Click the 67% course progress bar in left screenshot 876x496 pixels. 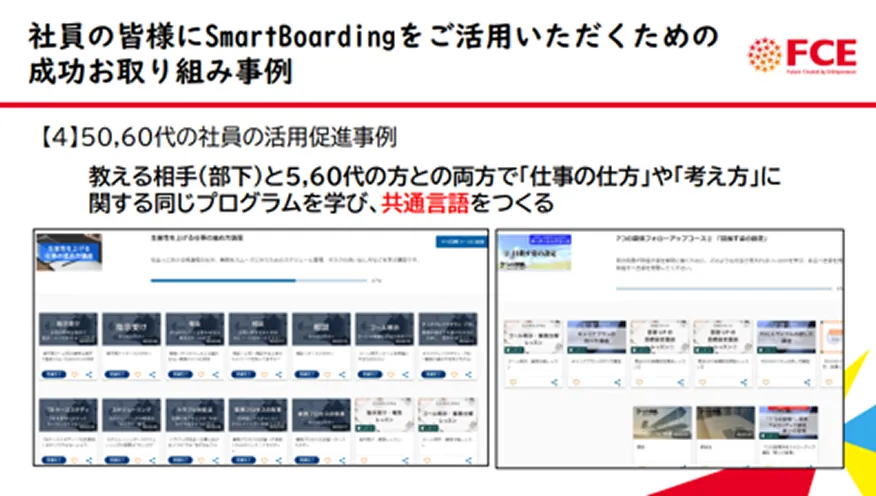[259, 280]
